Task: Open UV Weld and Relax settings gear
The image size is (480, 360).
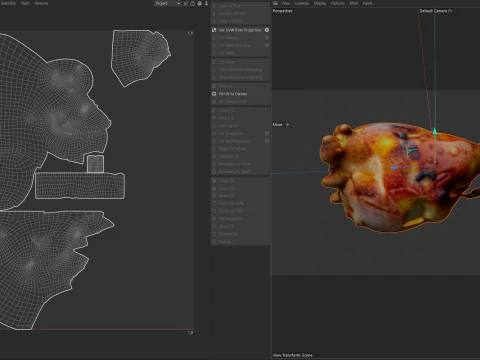Action: click(267, 45)
